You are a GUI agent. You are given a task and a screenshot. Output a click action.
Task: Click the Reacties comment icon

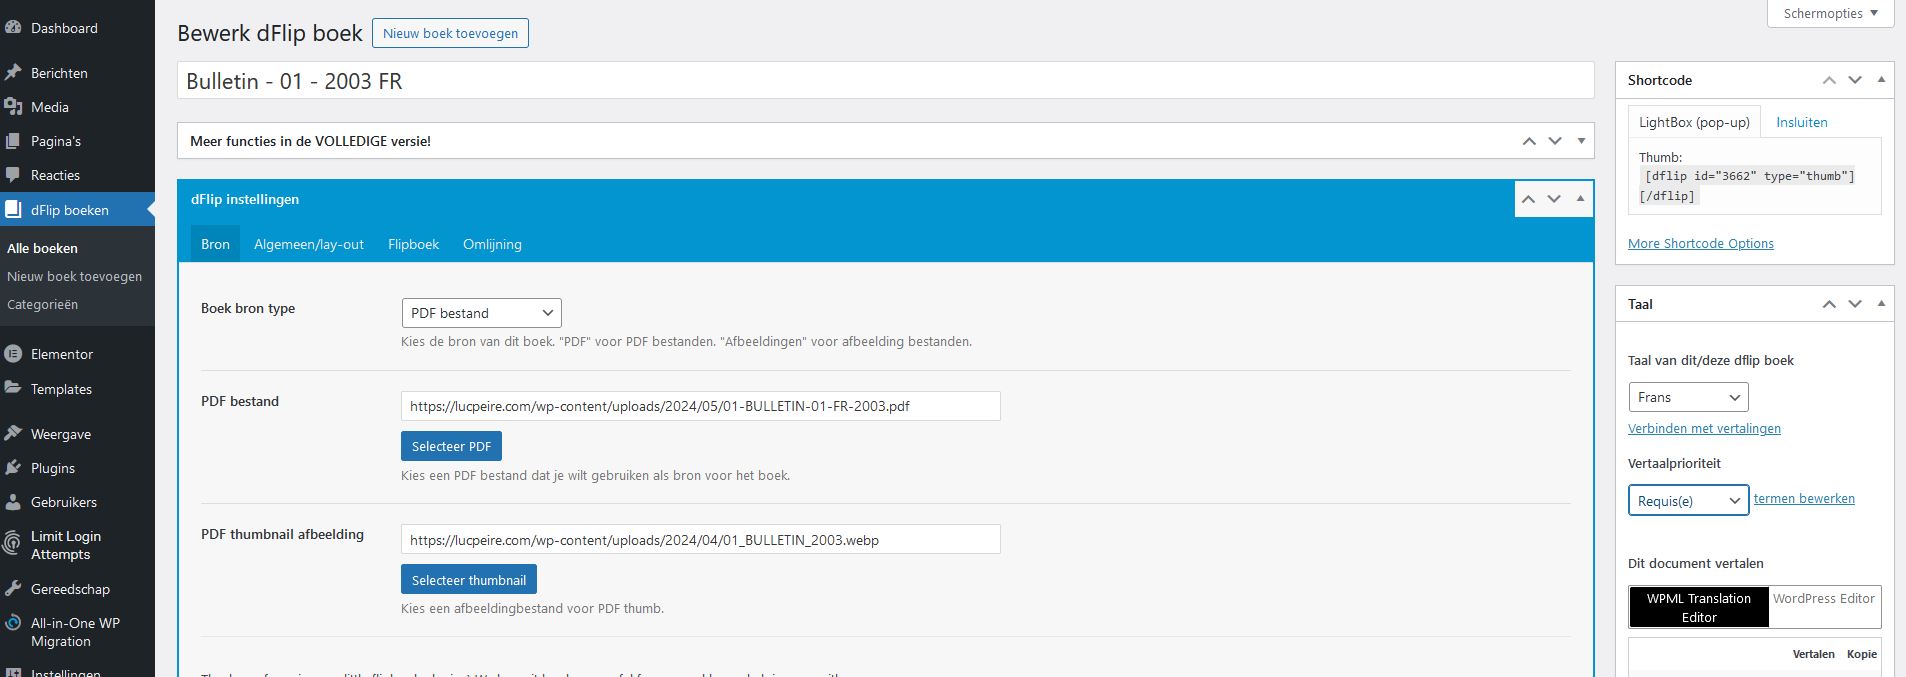point(13,175)
